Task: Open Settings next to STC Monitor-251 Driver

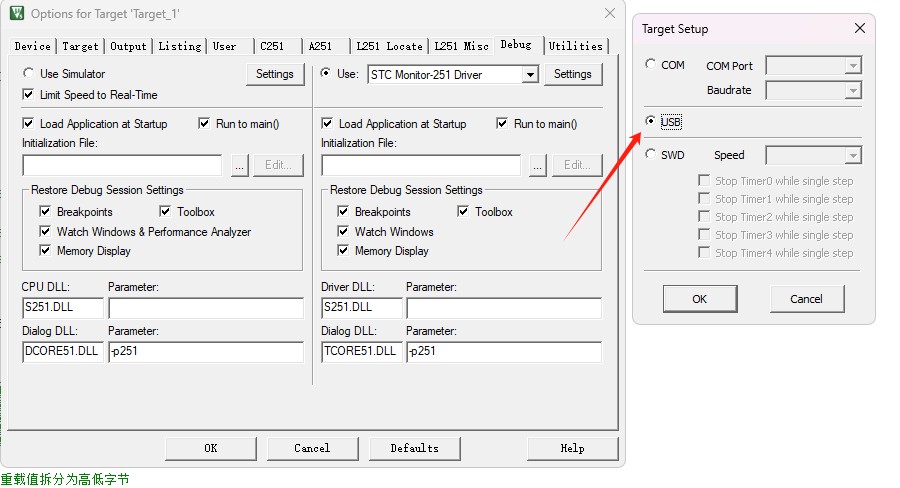Action: [x=572, y=74]
